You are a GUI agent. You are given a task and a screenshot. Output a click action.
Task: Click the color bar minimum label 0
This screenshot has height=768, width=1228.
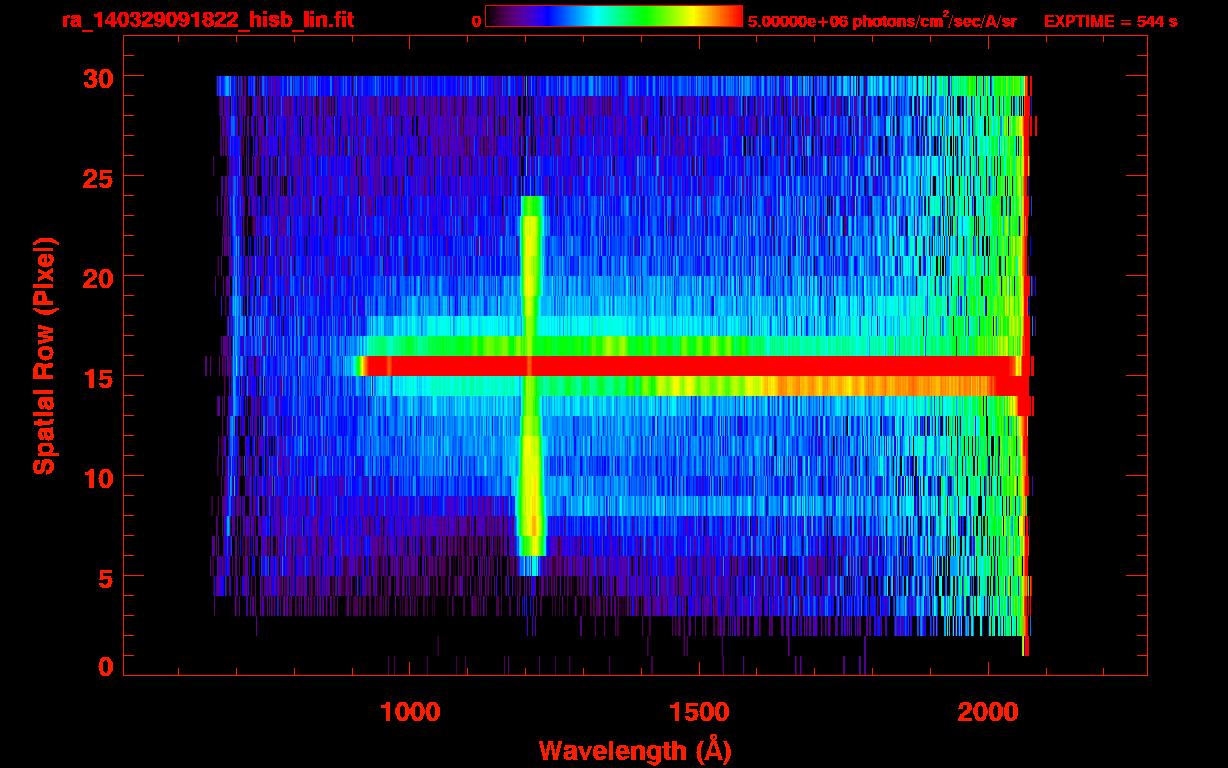point(477,21)
